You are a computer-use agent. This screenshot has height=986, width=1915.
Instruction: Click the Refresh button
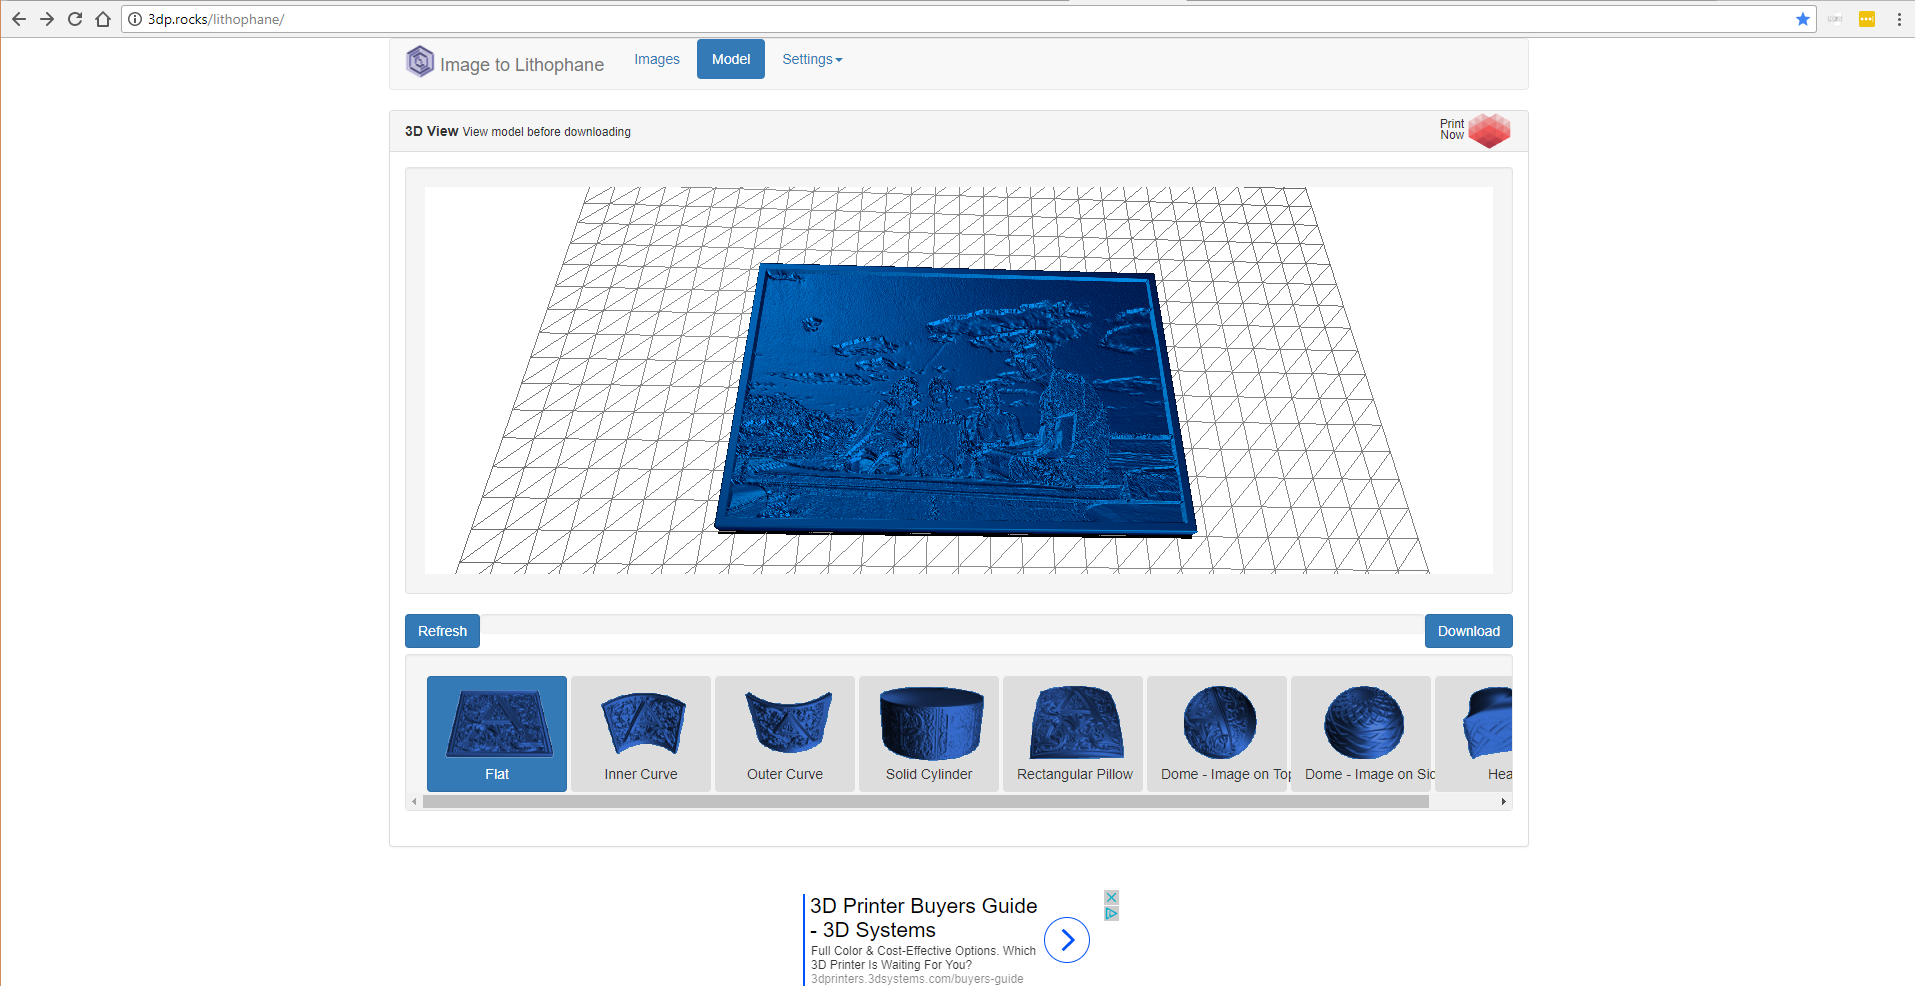(442, 631)
